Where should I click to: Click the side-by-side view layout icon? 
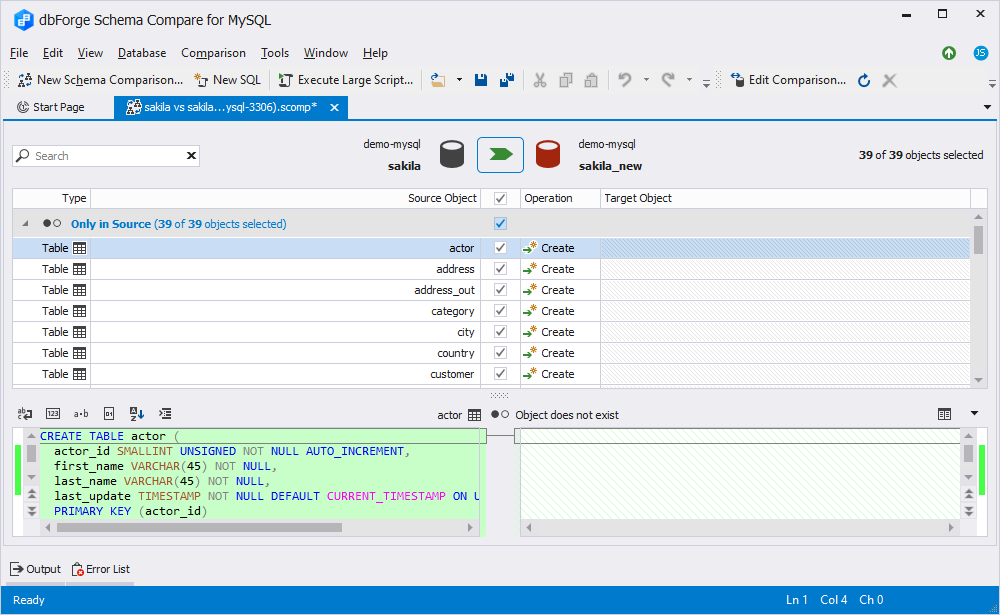coord(945,414)
